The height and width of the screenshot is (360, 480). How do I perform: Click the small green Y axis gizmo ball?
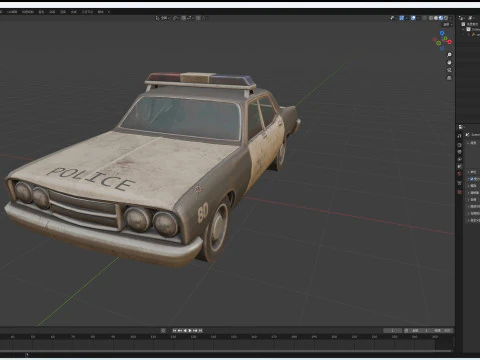pos(446,38)
